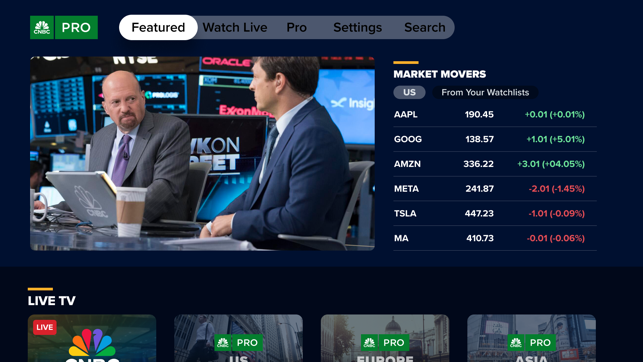Open the Search tab
The height and width of the screenshot is (362, 643).
(x=425, y=27)
